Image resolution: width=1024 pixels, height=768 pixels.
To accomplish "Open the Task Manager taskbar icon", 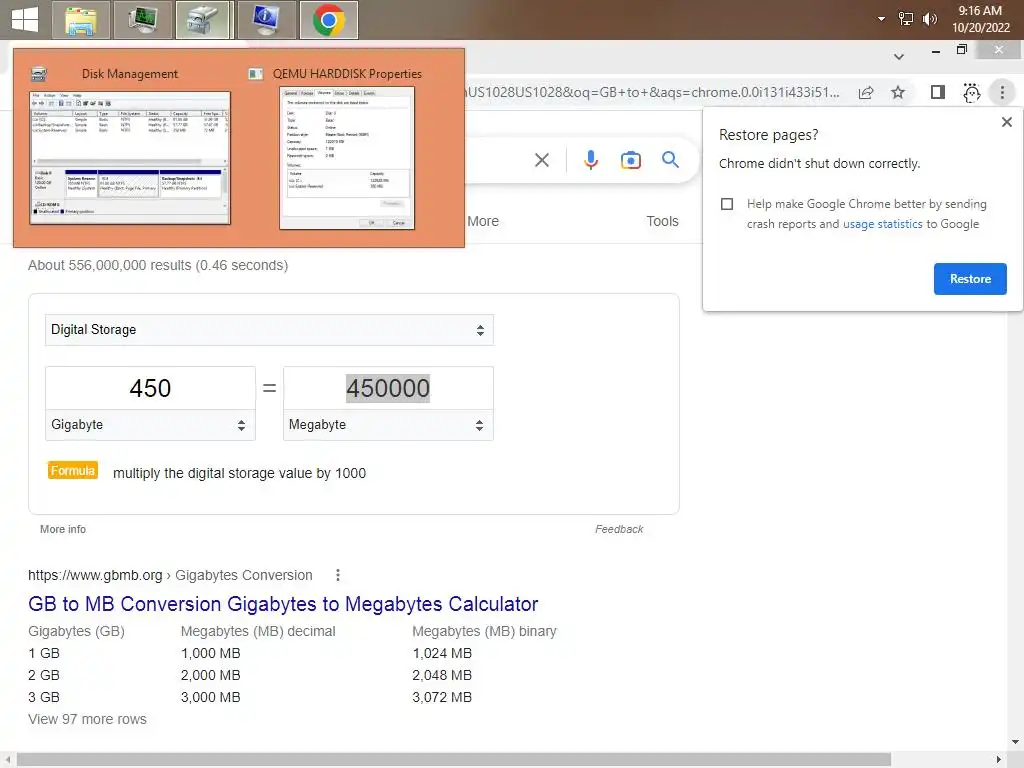I will pos(142,20).
